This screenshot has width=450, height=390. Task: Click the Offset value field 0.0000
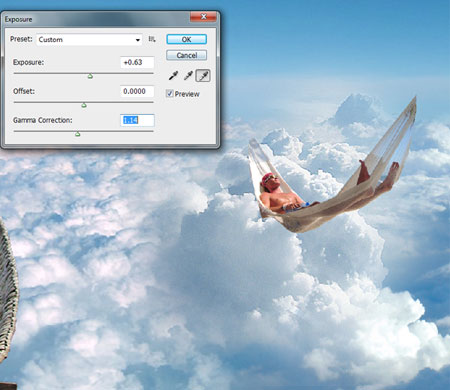click(137, 91)
